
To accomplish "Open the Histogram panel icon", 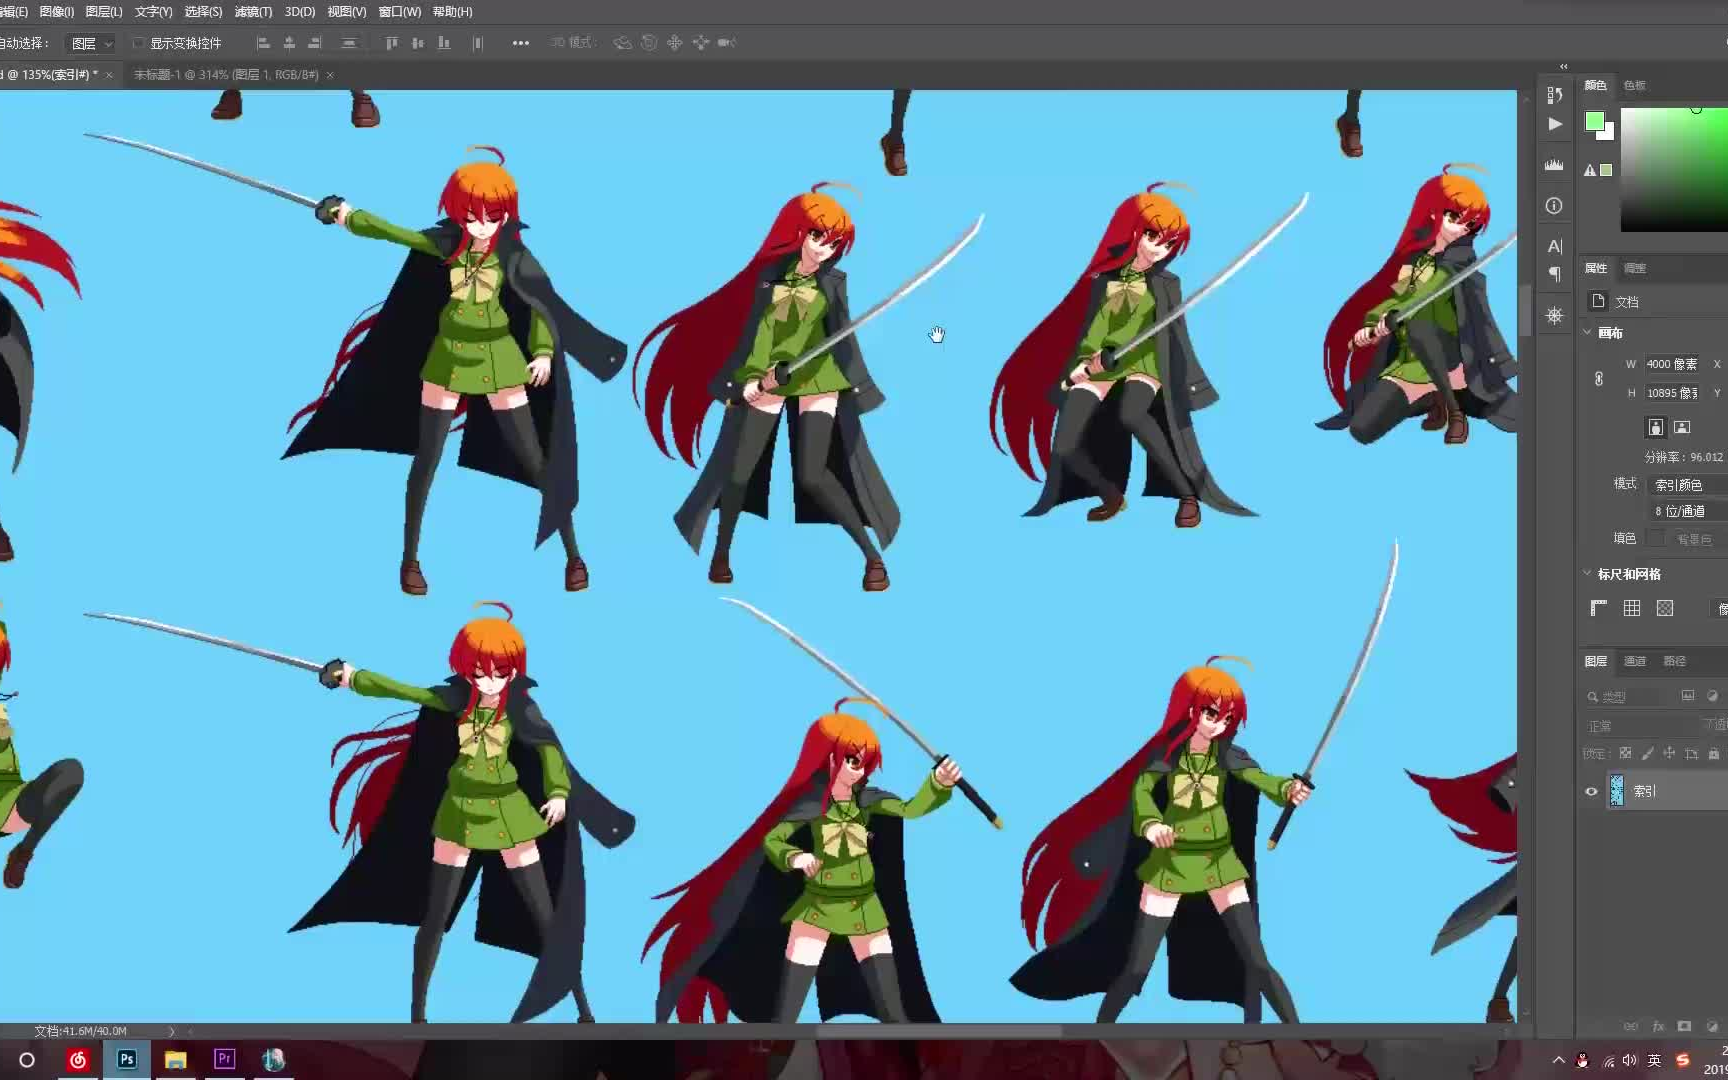I will 1554,164.
